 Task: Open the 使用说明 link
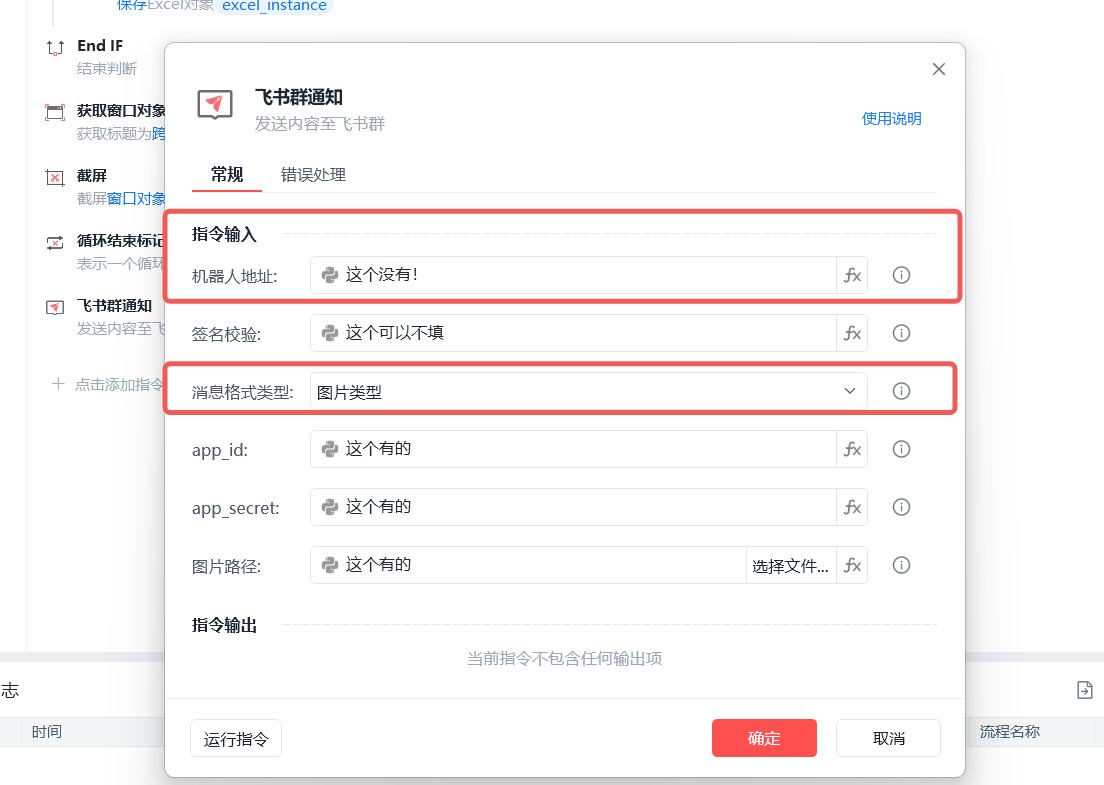tap(891, 118)
